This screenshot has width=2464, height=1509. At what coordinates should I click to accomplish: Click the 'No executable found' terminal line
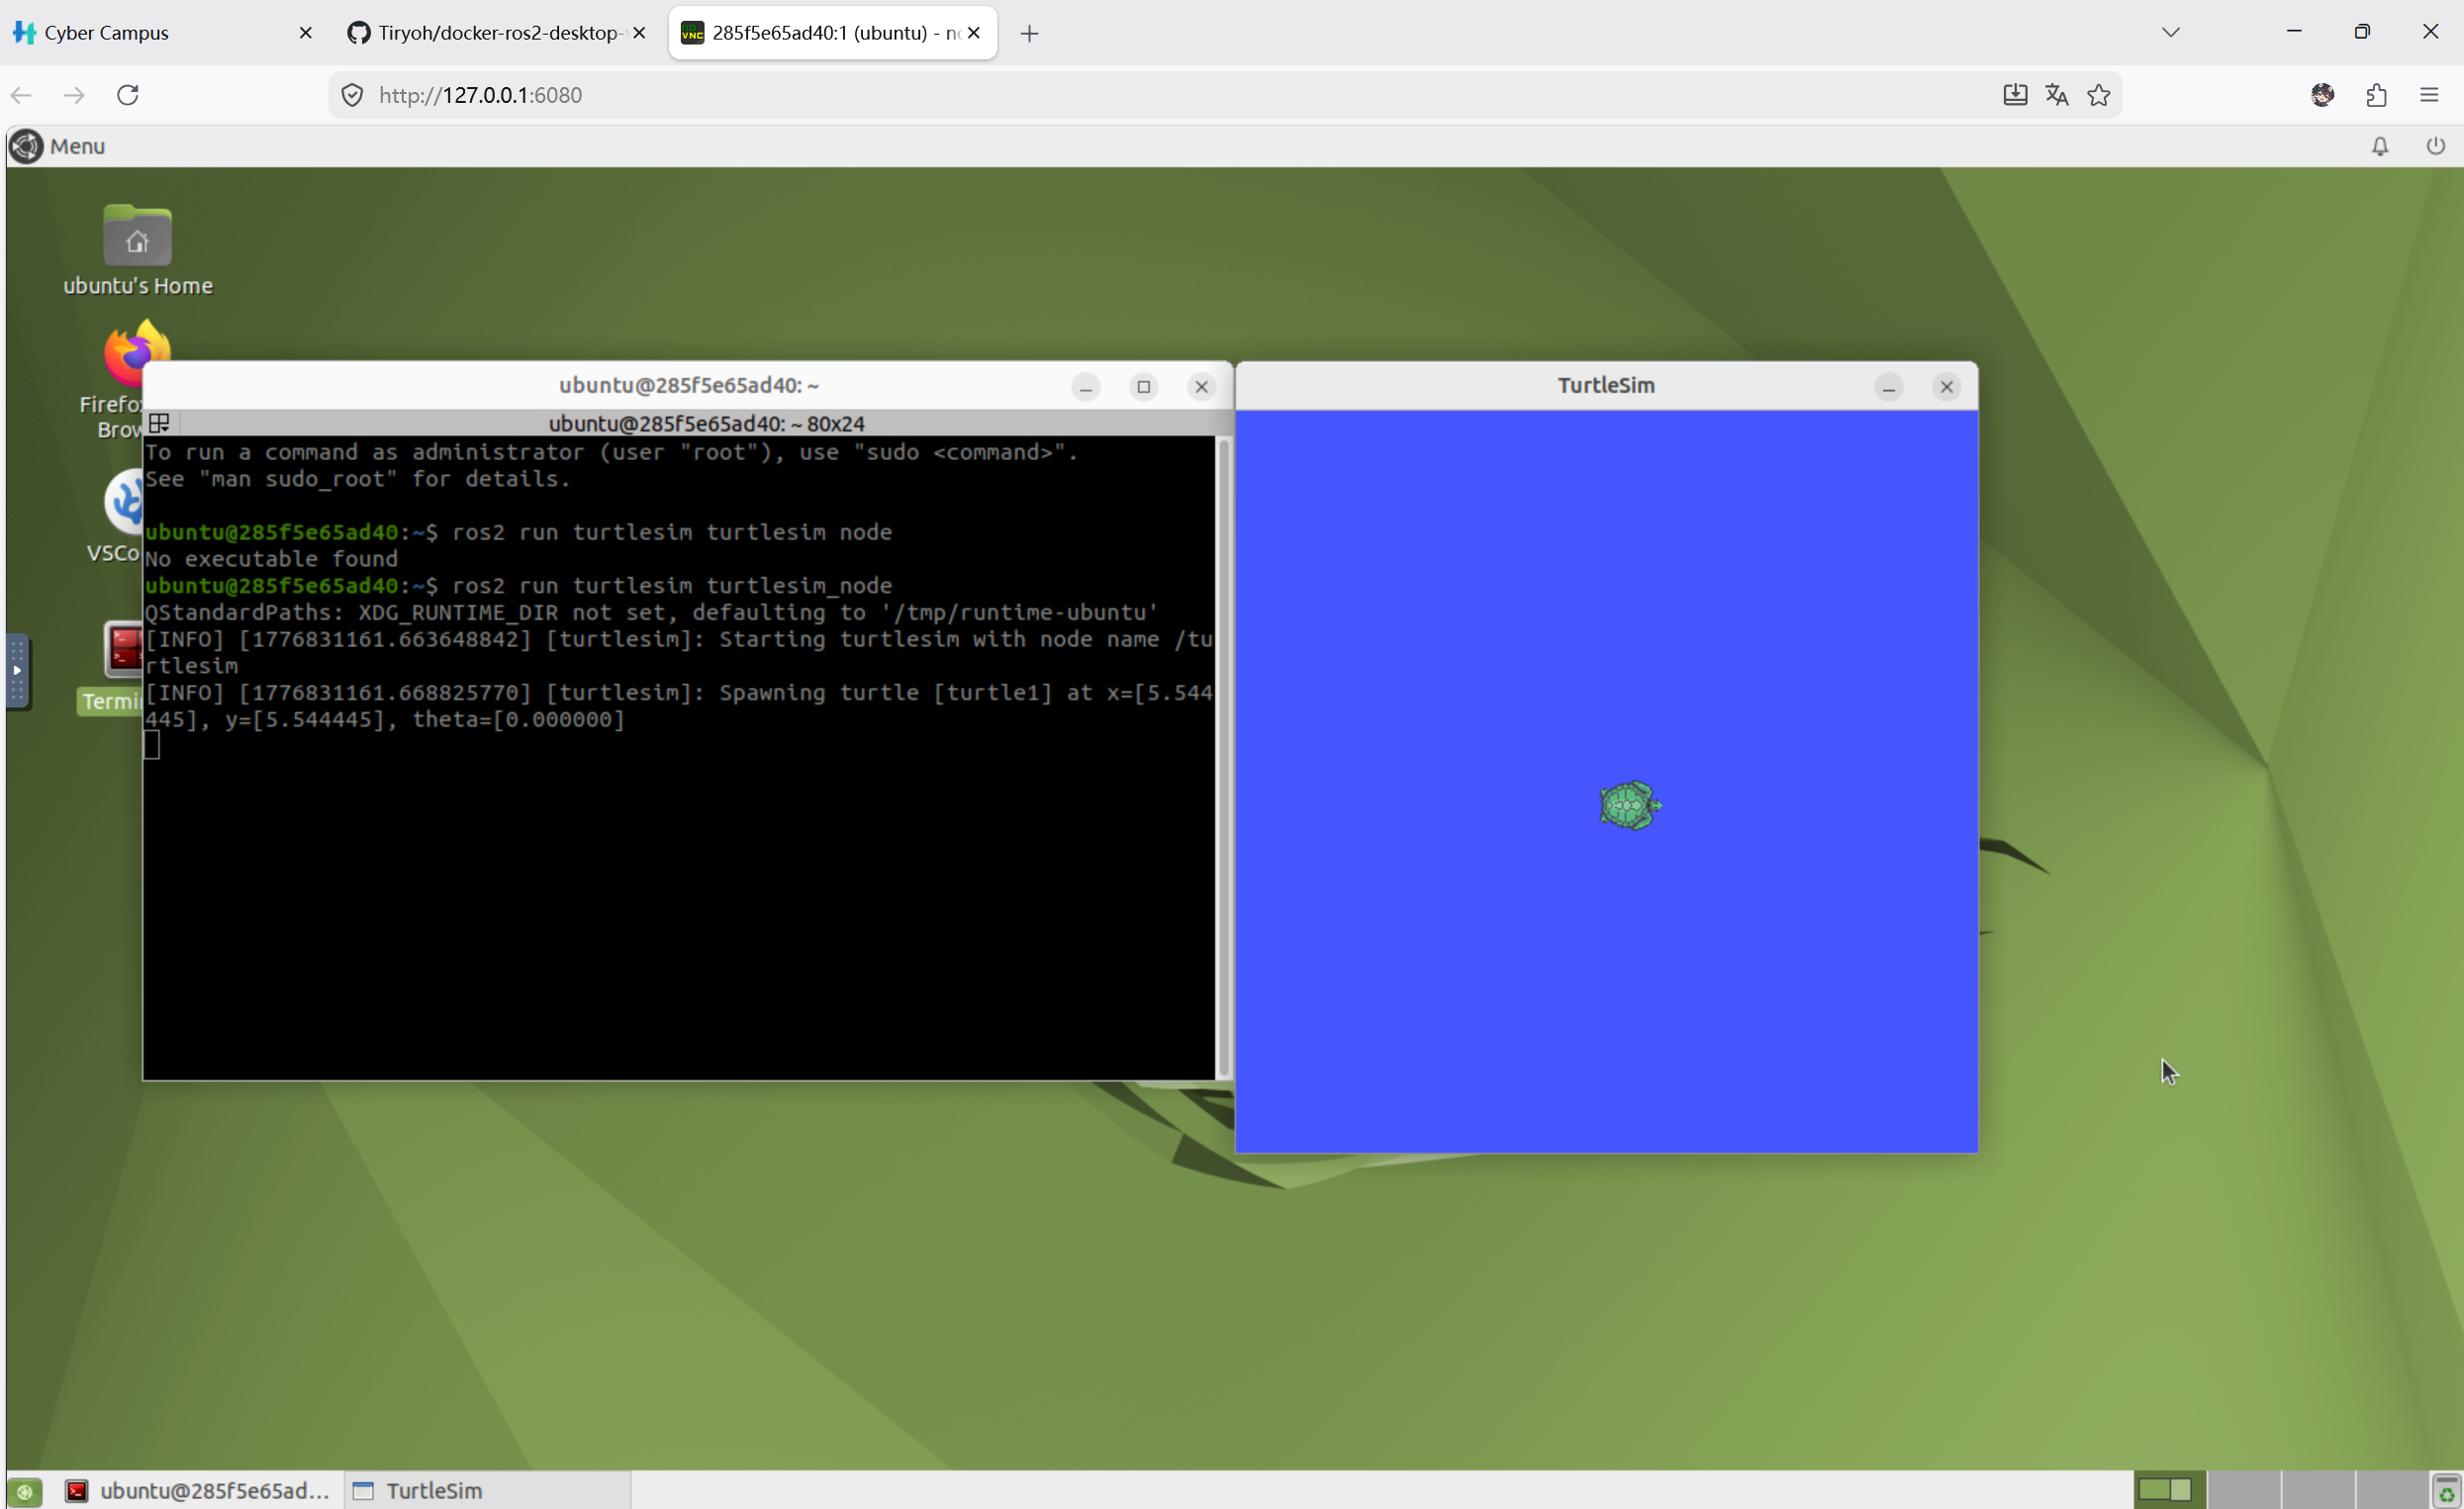271,559
